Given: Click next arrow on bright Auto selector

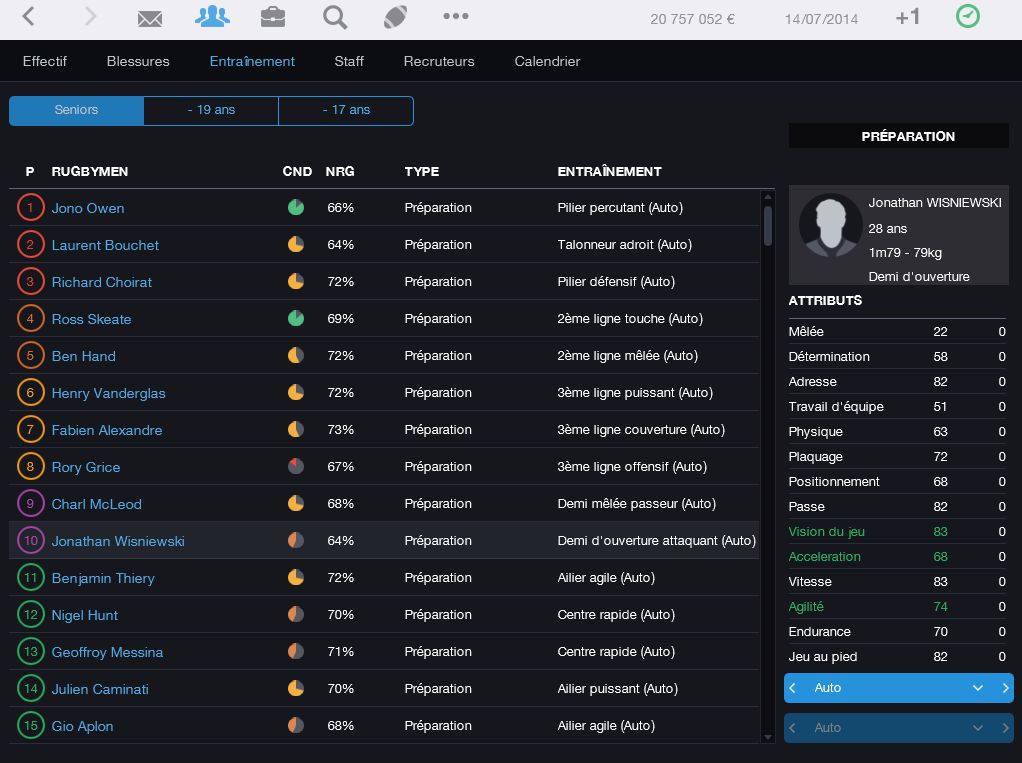Looking at the screenshot, I should 1005,688.
